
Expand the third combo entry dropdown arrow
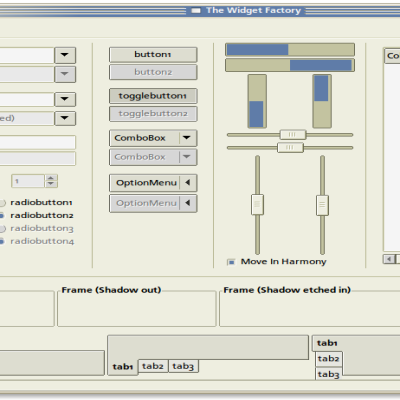[65, 99]
